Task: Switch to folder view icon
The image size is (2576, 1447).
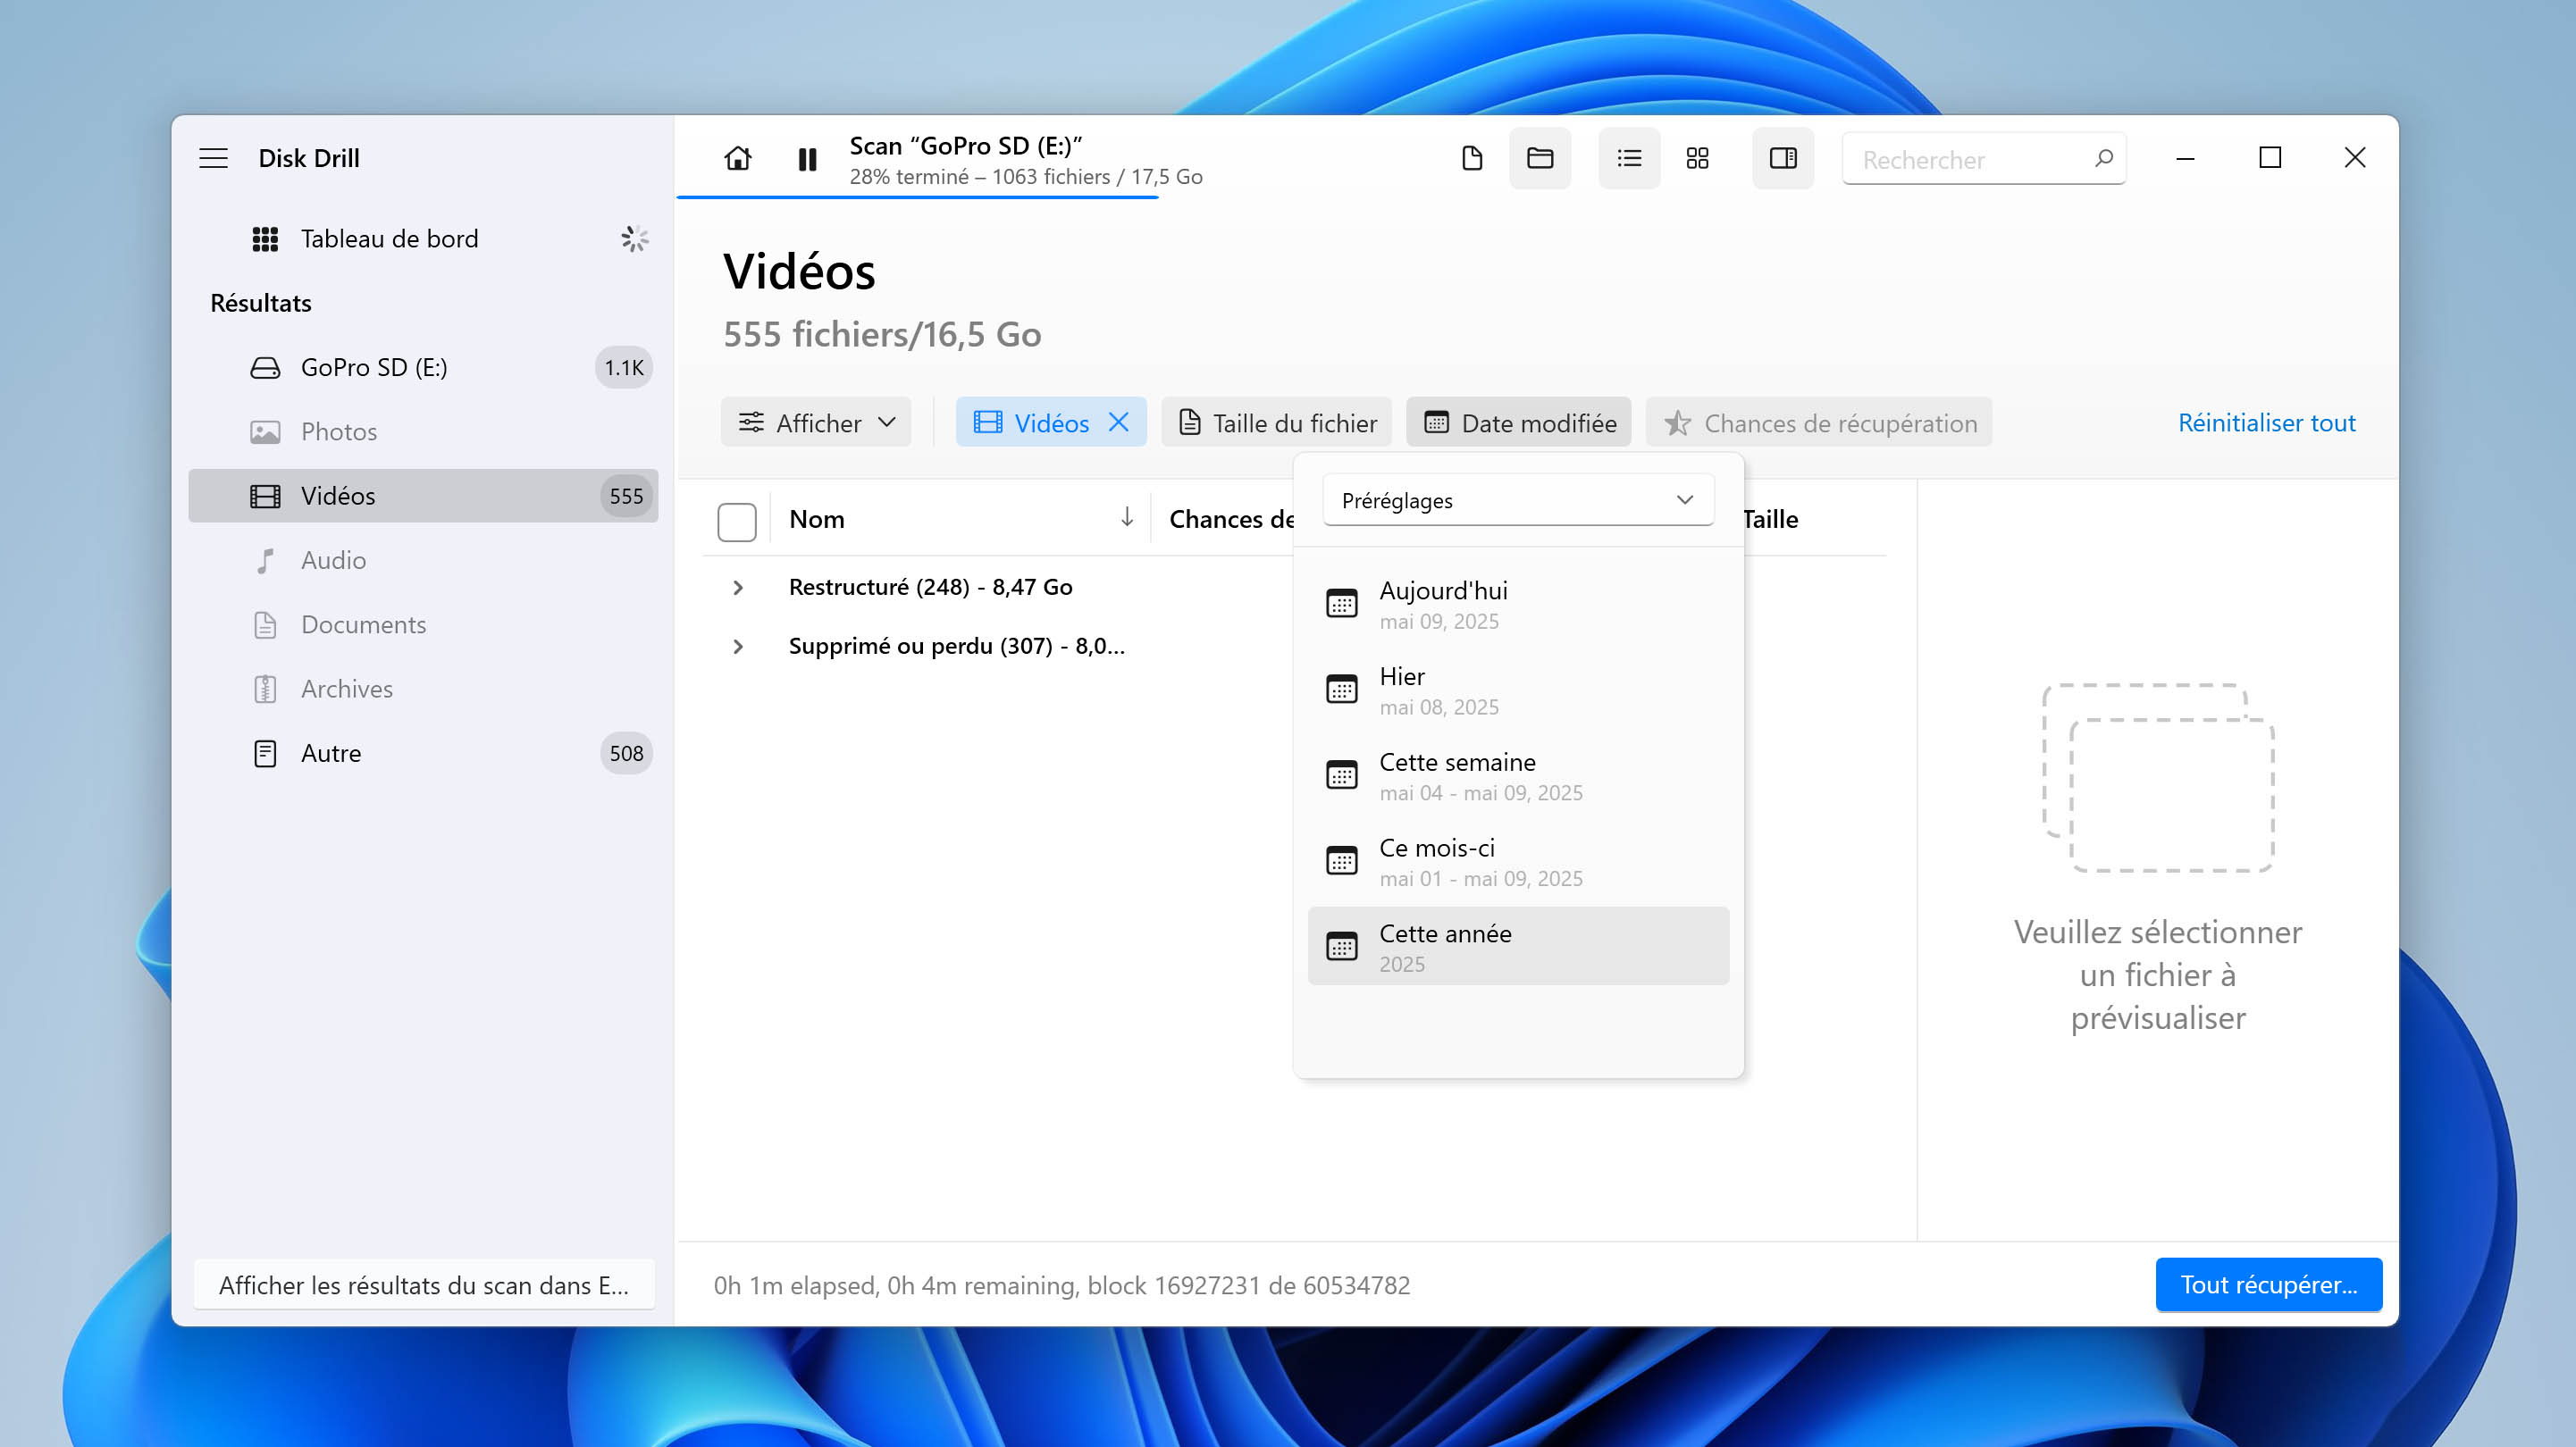Action: click(x=1540, y=158)
